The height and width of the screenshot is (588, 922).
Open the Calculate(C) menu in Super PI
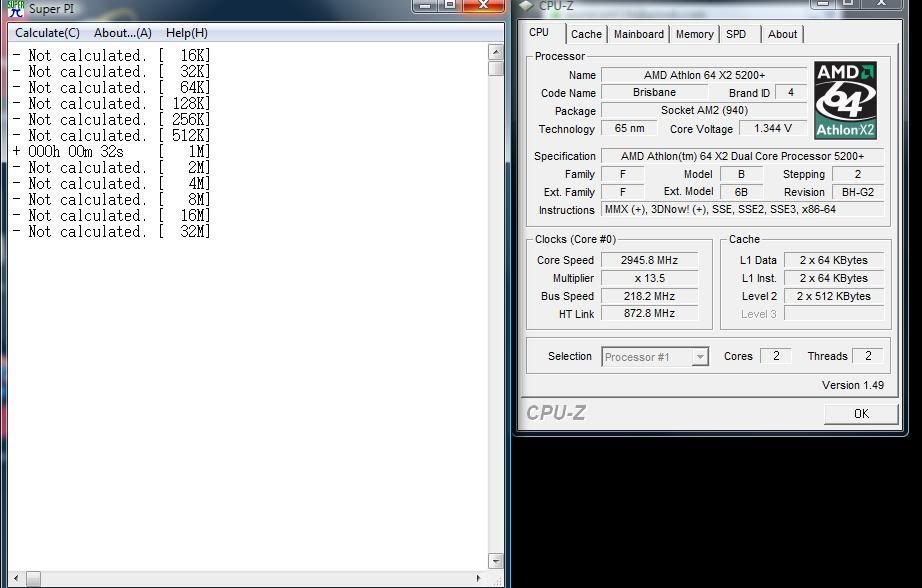point(48,33)
